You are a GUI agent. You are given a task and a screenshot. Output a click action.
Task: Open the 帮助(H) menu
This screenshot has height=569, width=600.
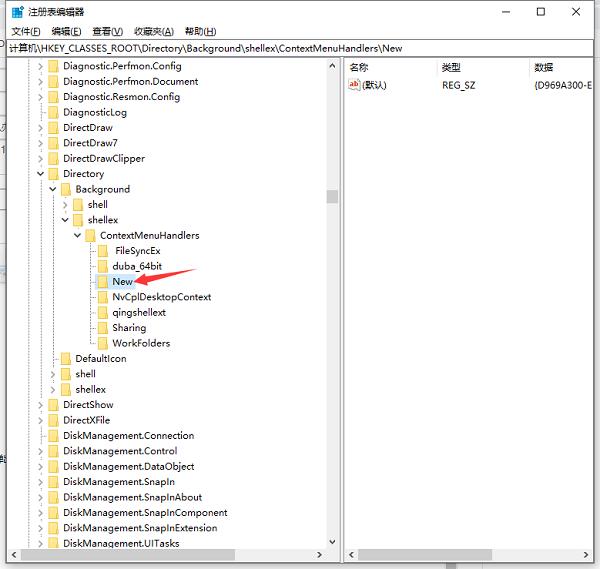pyautogui.click(x=201, y=31)
